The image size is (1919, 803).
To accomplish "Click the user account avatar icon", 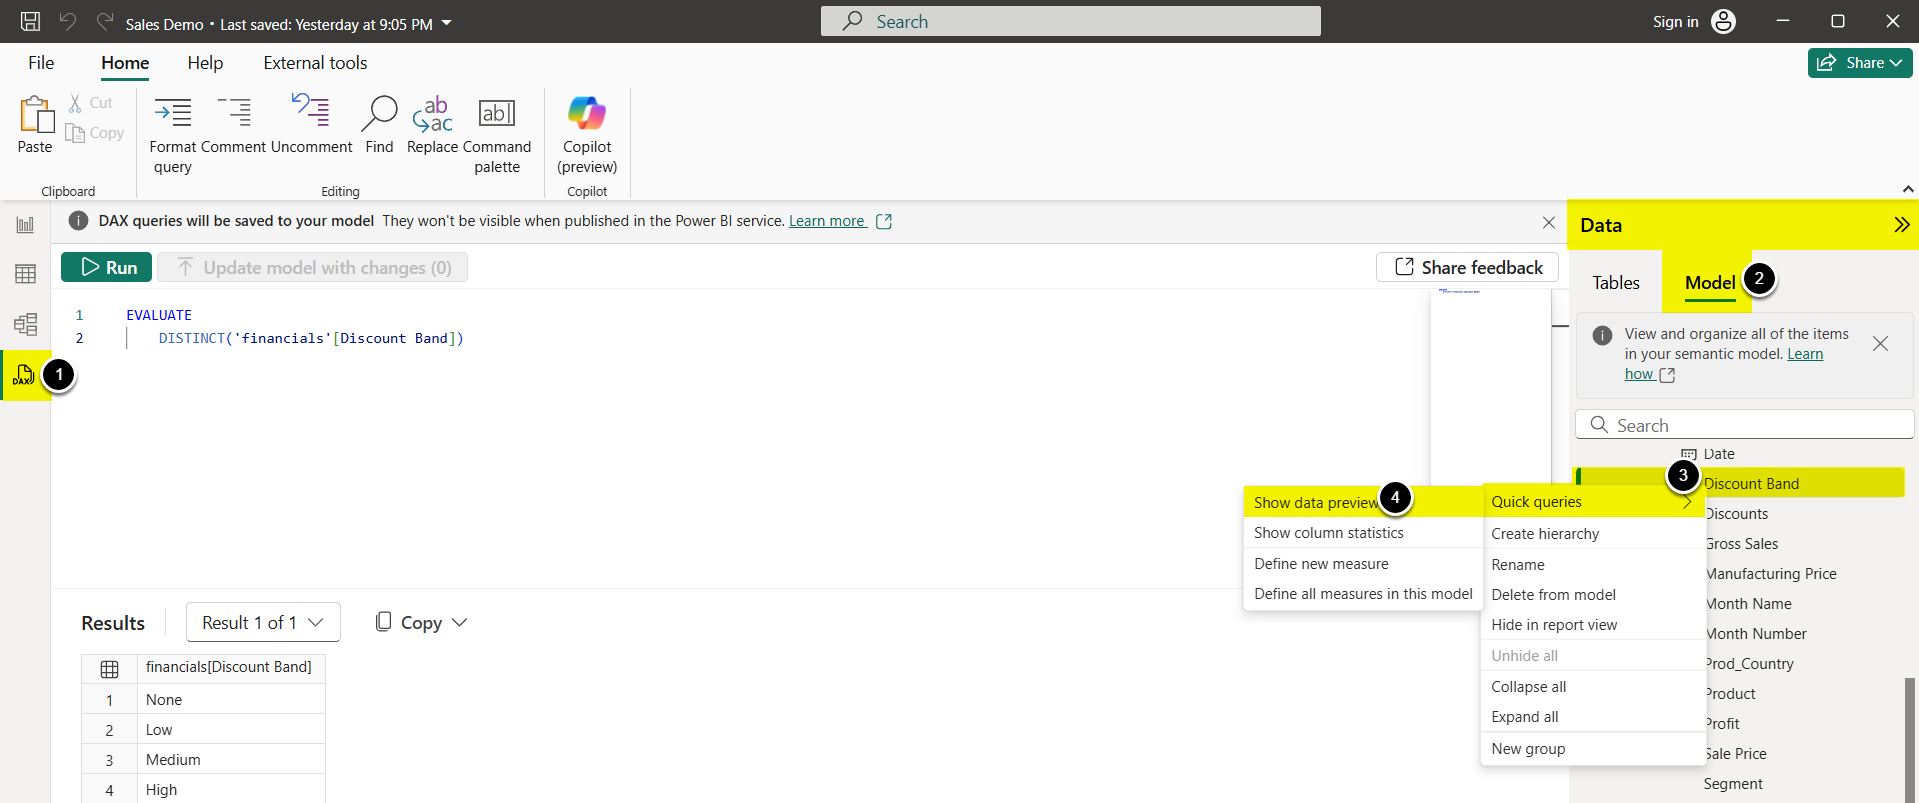I will click(x=1723, y=21).
